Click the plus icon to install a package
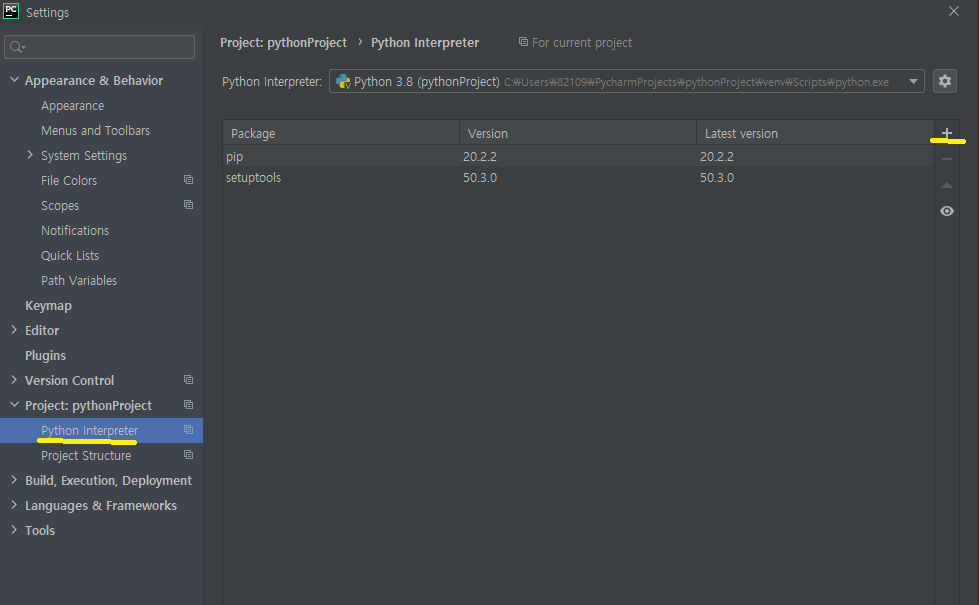Screen dimensions: 979x605 click(x=947, y=133)
